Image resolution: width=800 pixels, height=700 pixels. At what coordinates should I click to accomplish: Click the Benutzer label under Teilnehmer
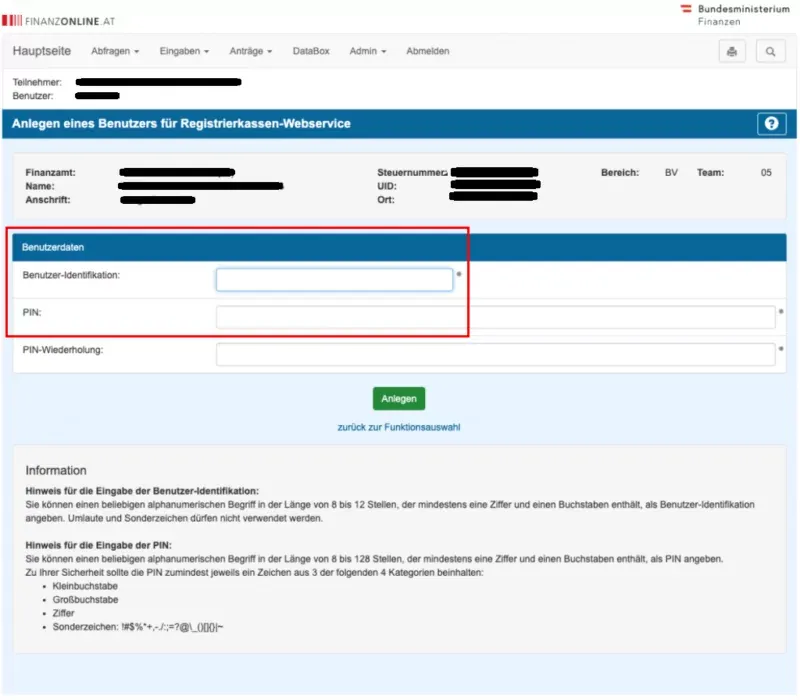tap(33, 96)
